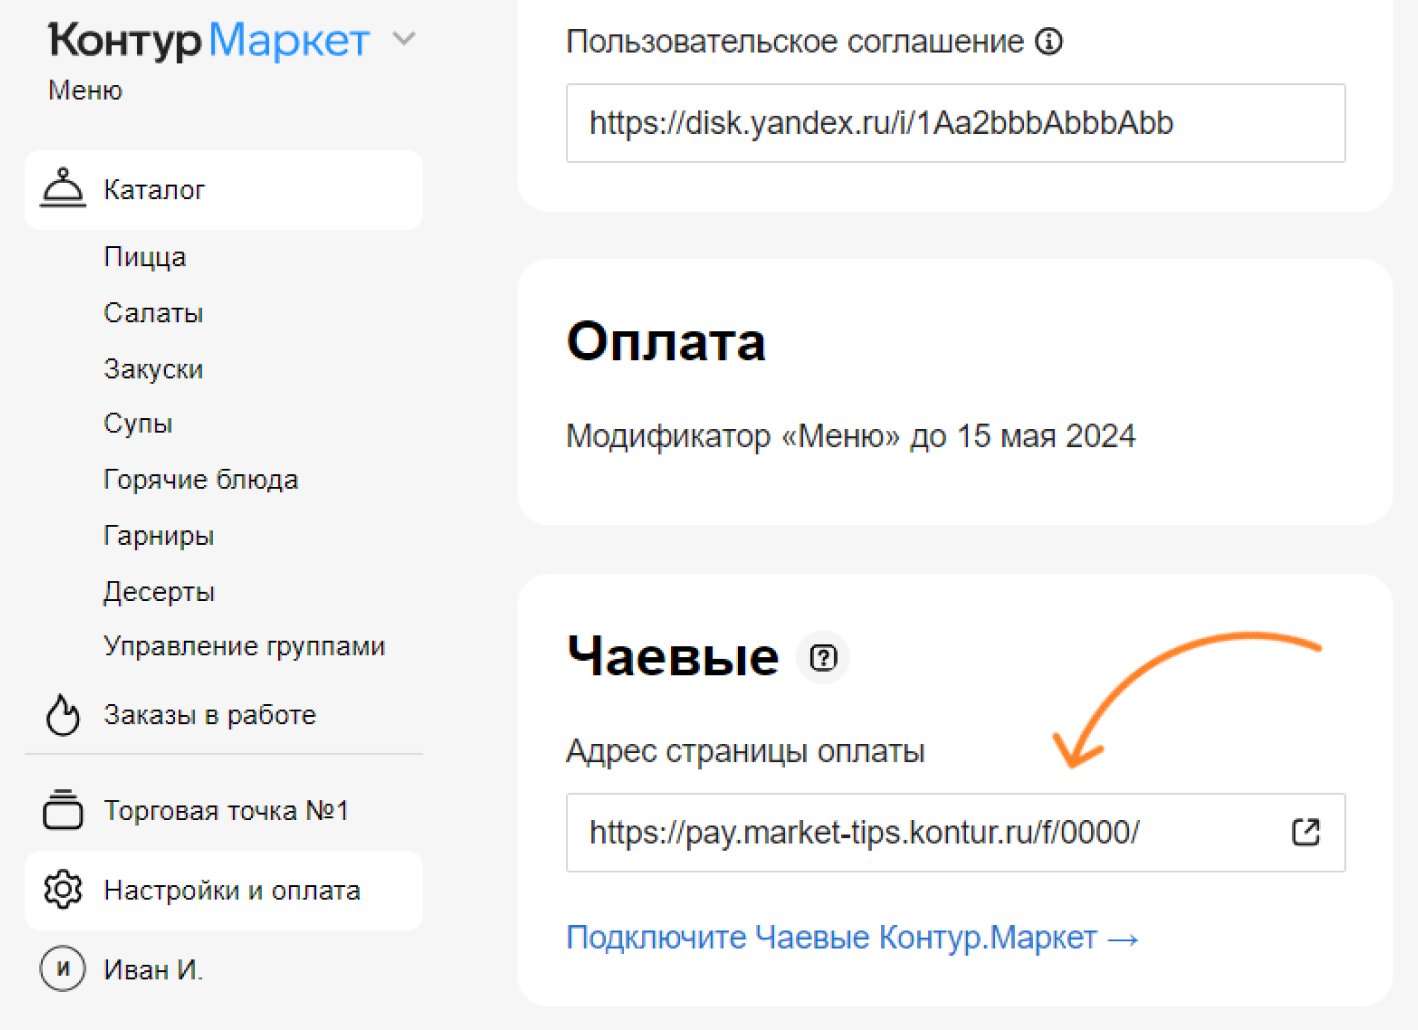Follow the Подключите Чаевые Контур.Маркет link
1418x1030 pixels.
tap(852, 938)
